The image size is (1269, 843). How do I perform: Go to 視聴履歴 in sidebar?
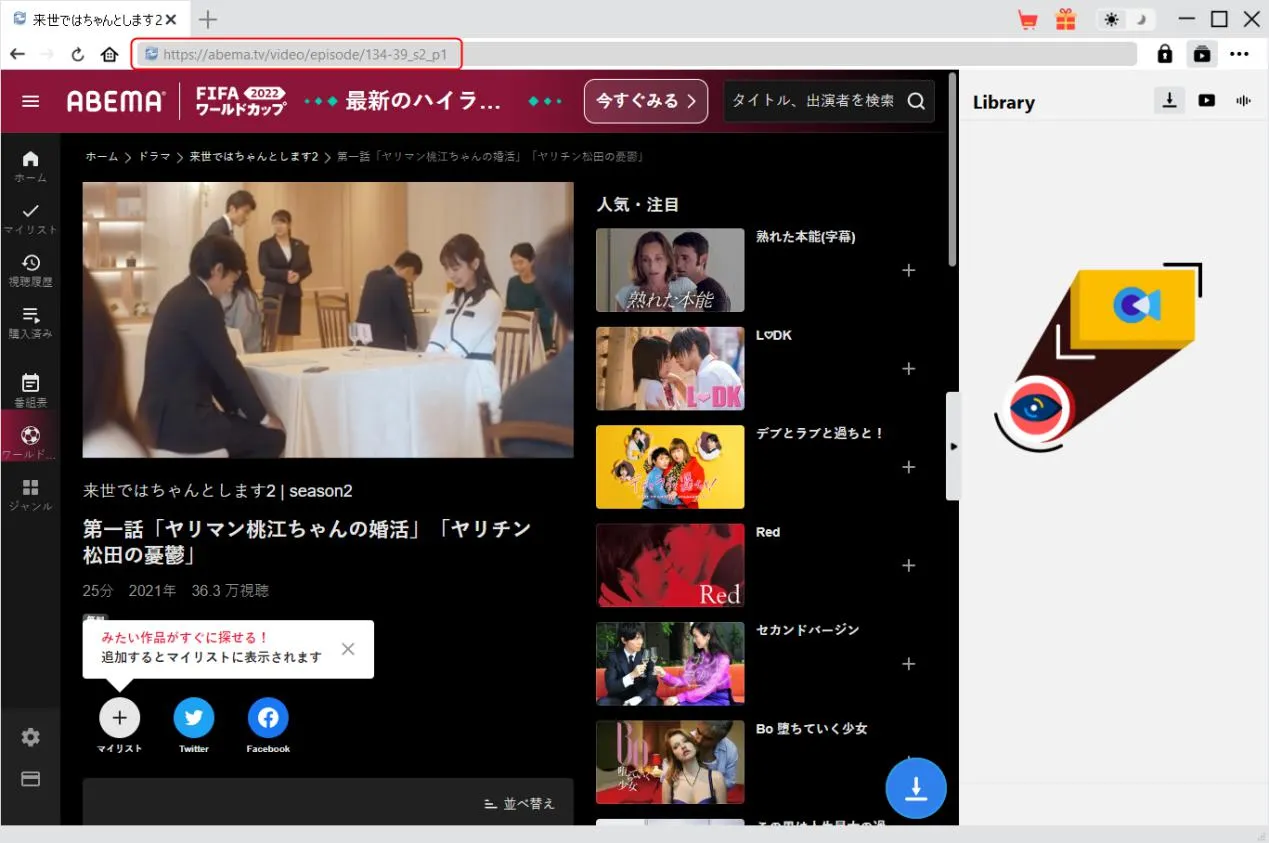pos(31,268)
